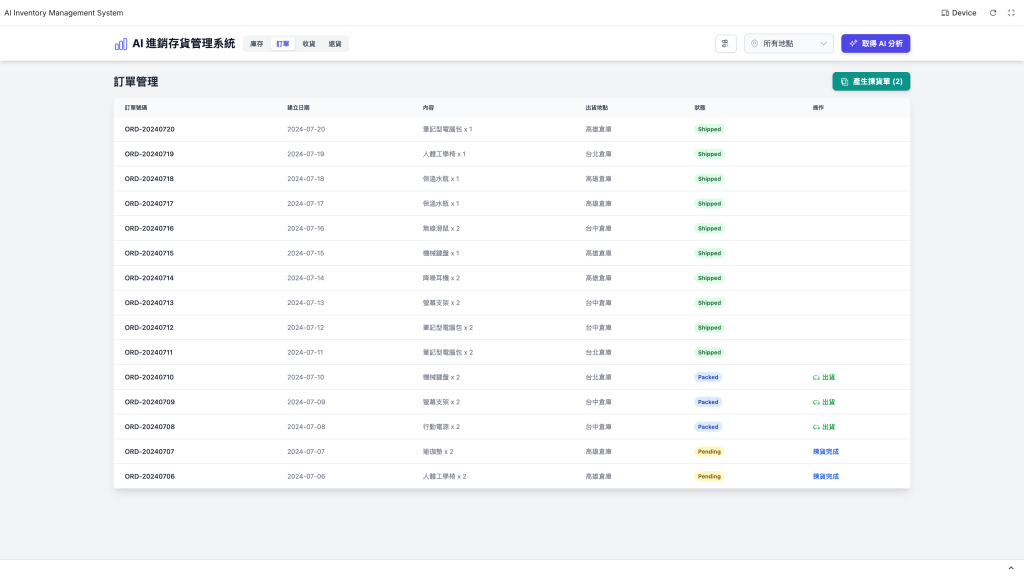This screenshot has width=1024, height=576.
Task: Click the bar chart logo icon
Action: coord(121,44)
